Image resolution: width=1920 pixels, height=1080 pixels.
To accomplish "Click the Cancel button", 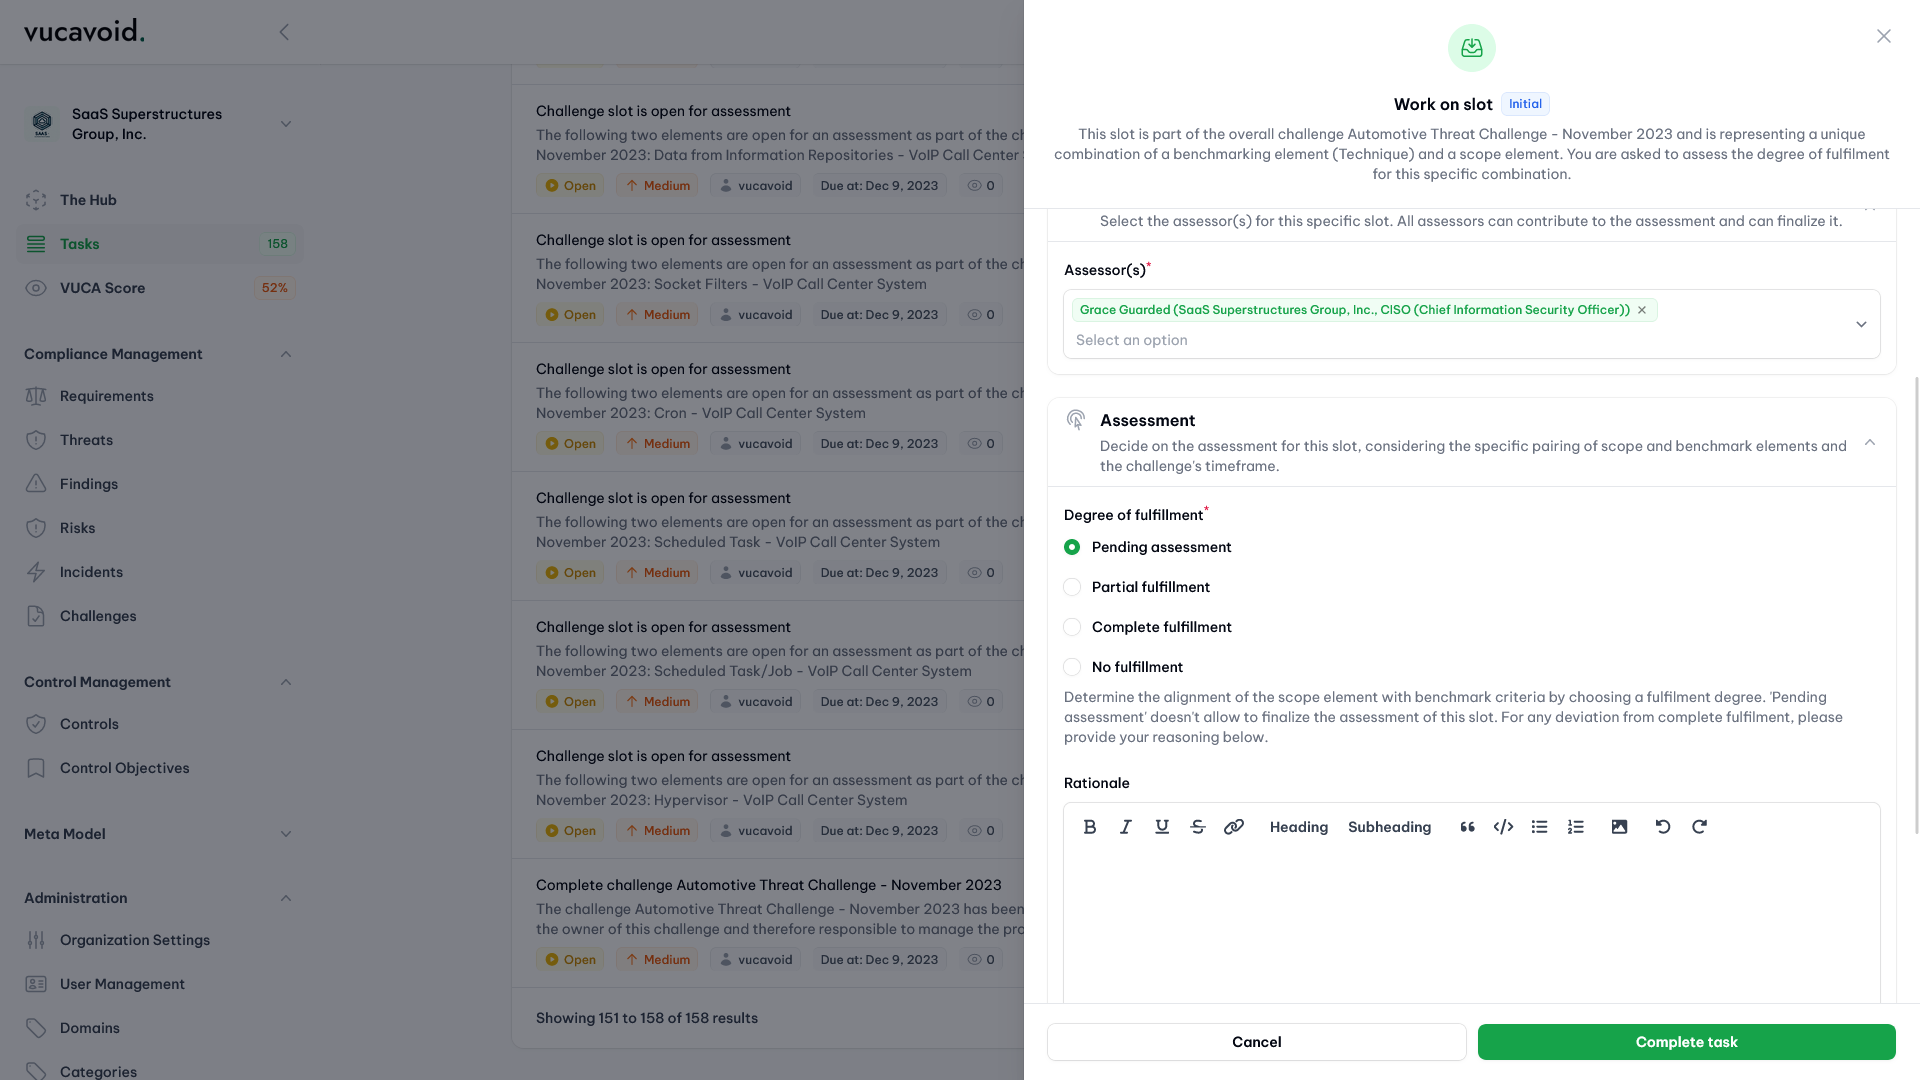I will pos(1257,1040).
